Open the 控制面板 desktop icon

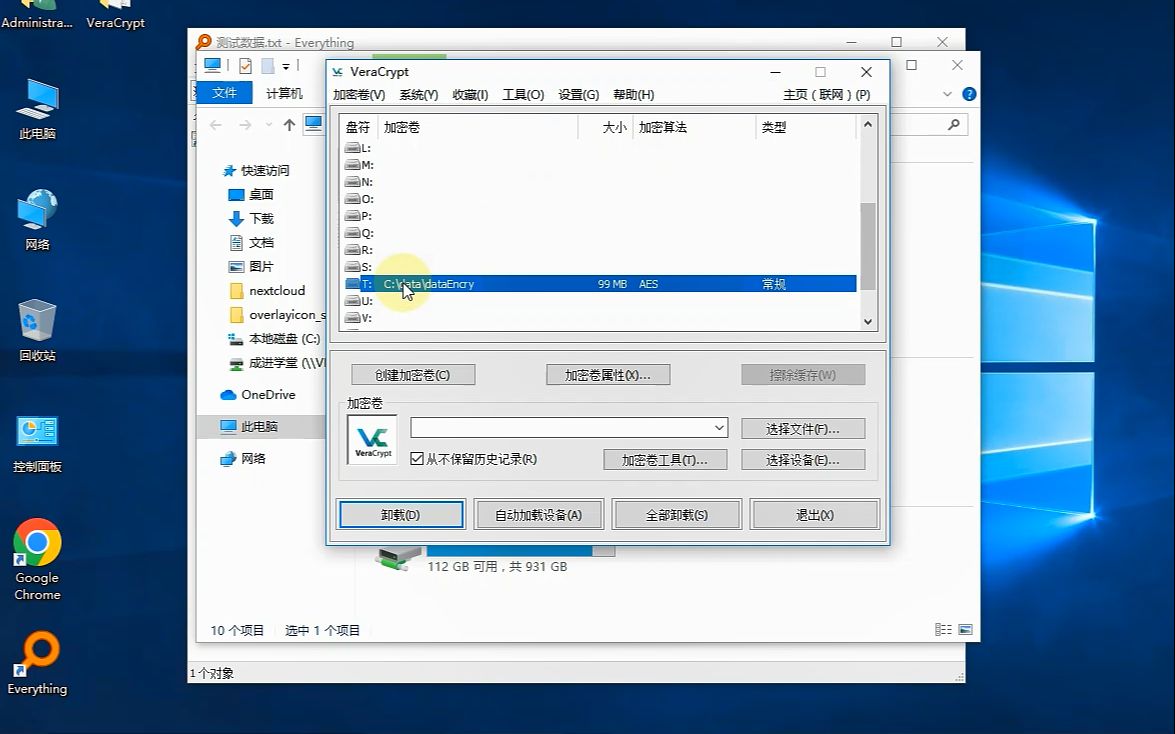tap(37, 442)
